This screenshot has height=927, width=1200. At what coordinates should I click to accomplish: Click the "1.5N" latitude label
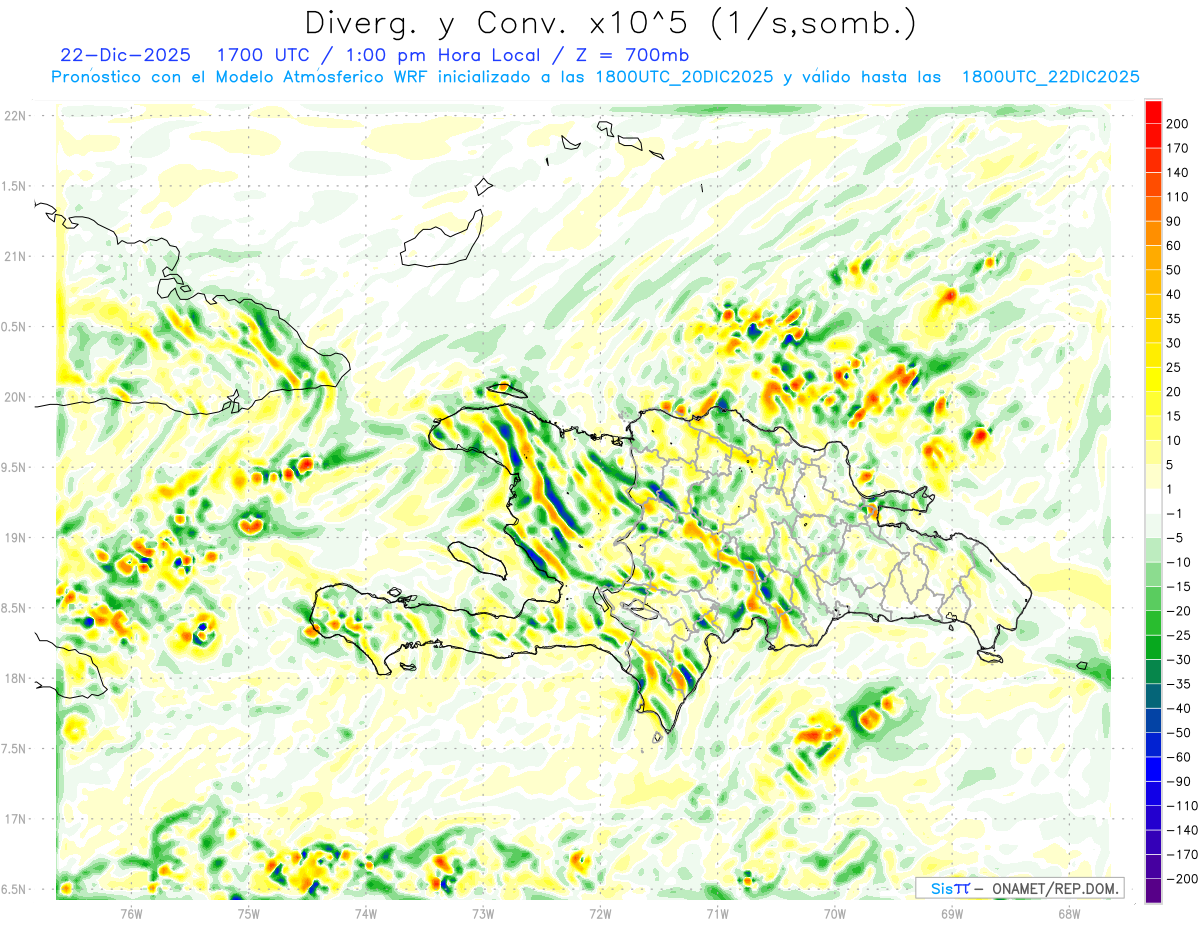(13, 186)
